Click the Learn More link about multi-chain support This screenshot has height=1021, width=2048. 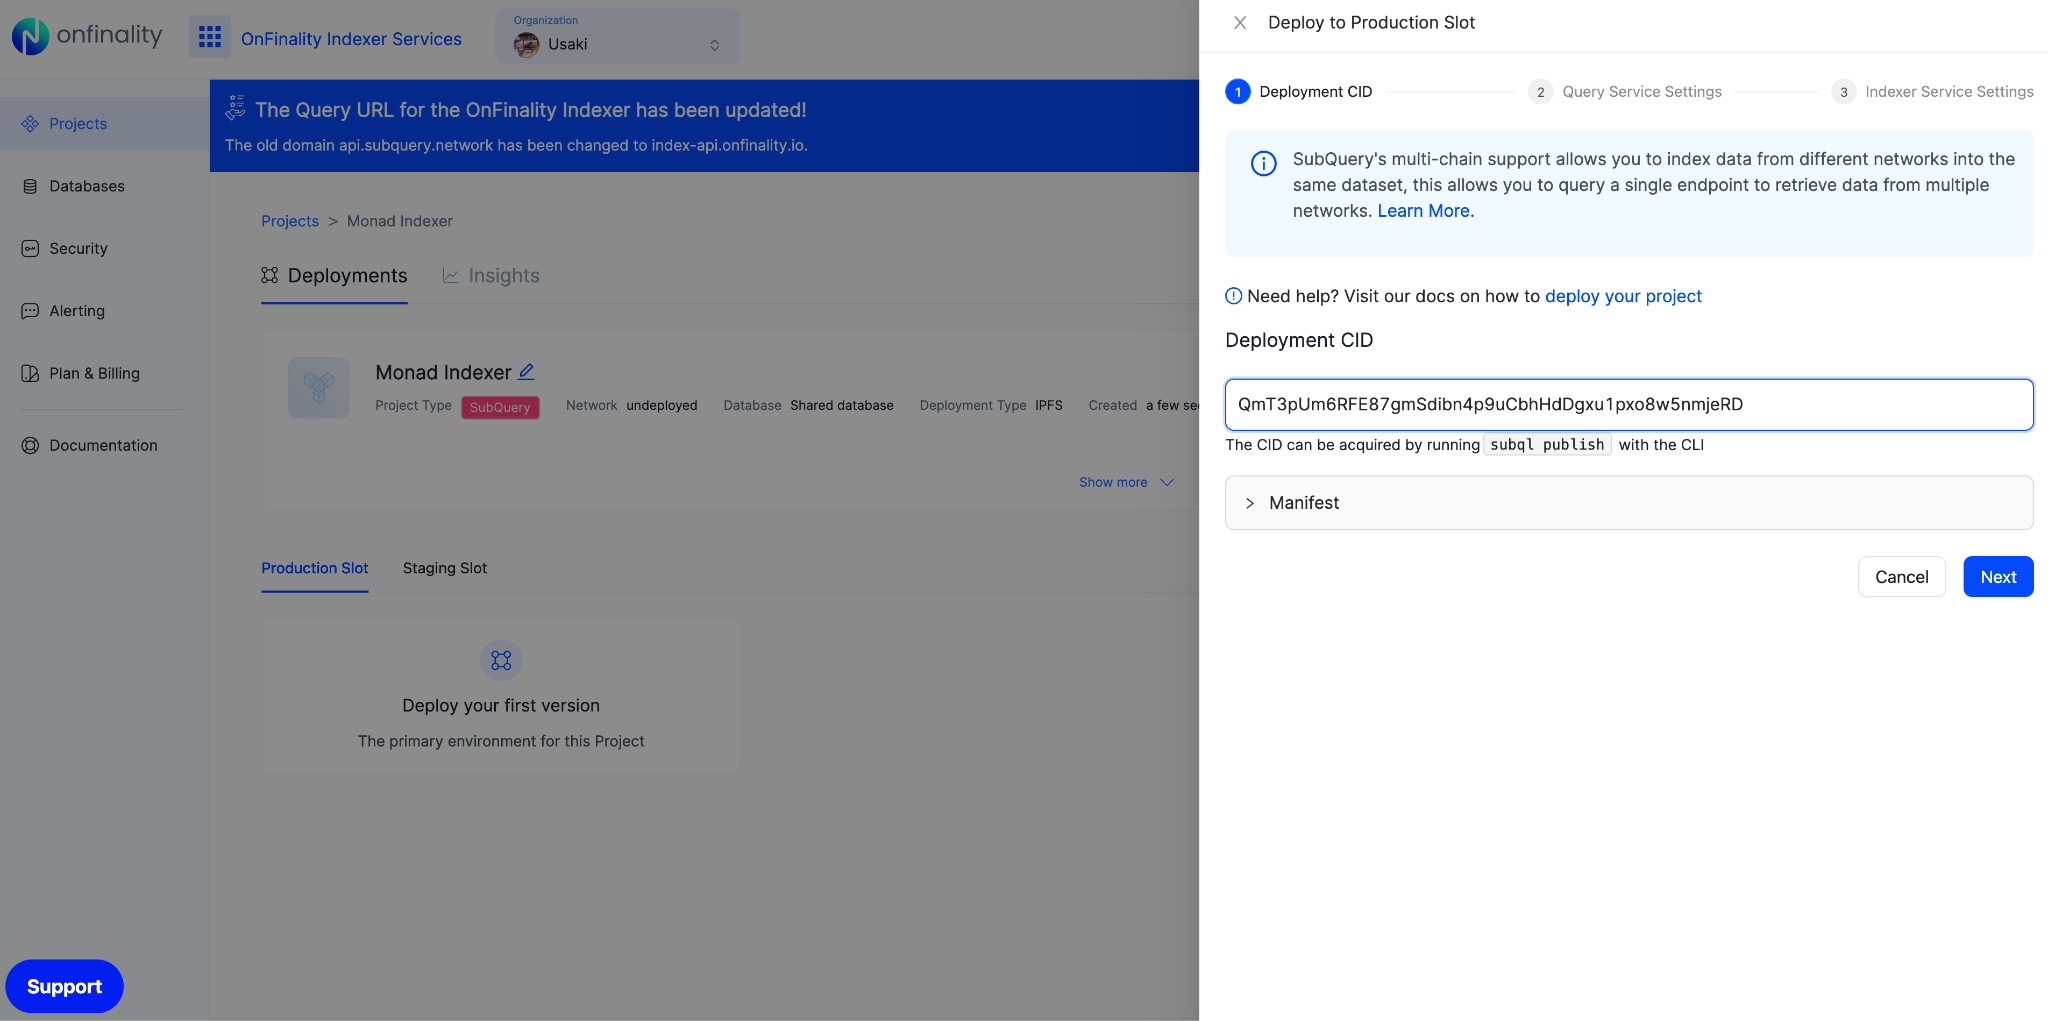[x=1425, y=210]
